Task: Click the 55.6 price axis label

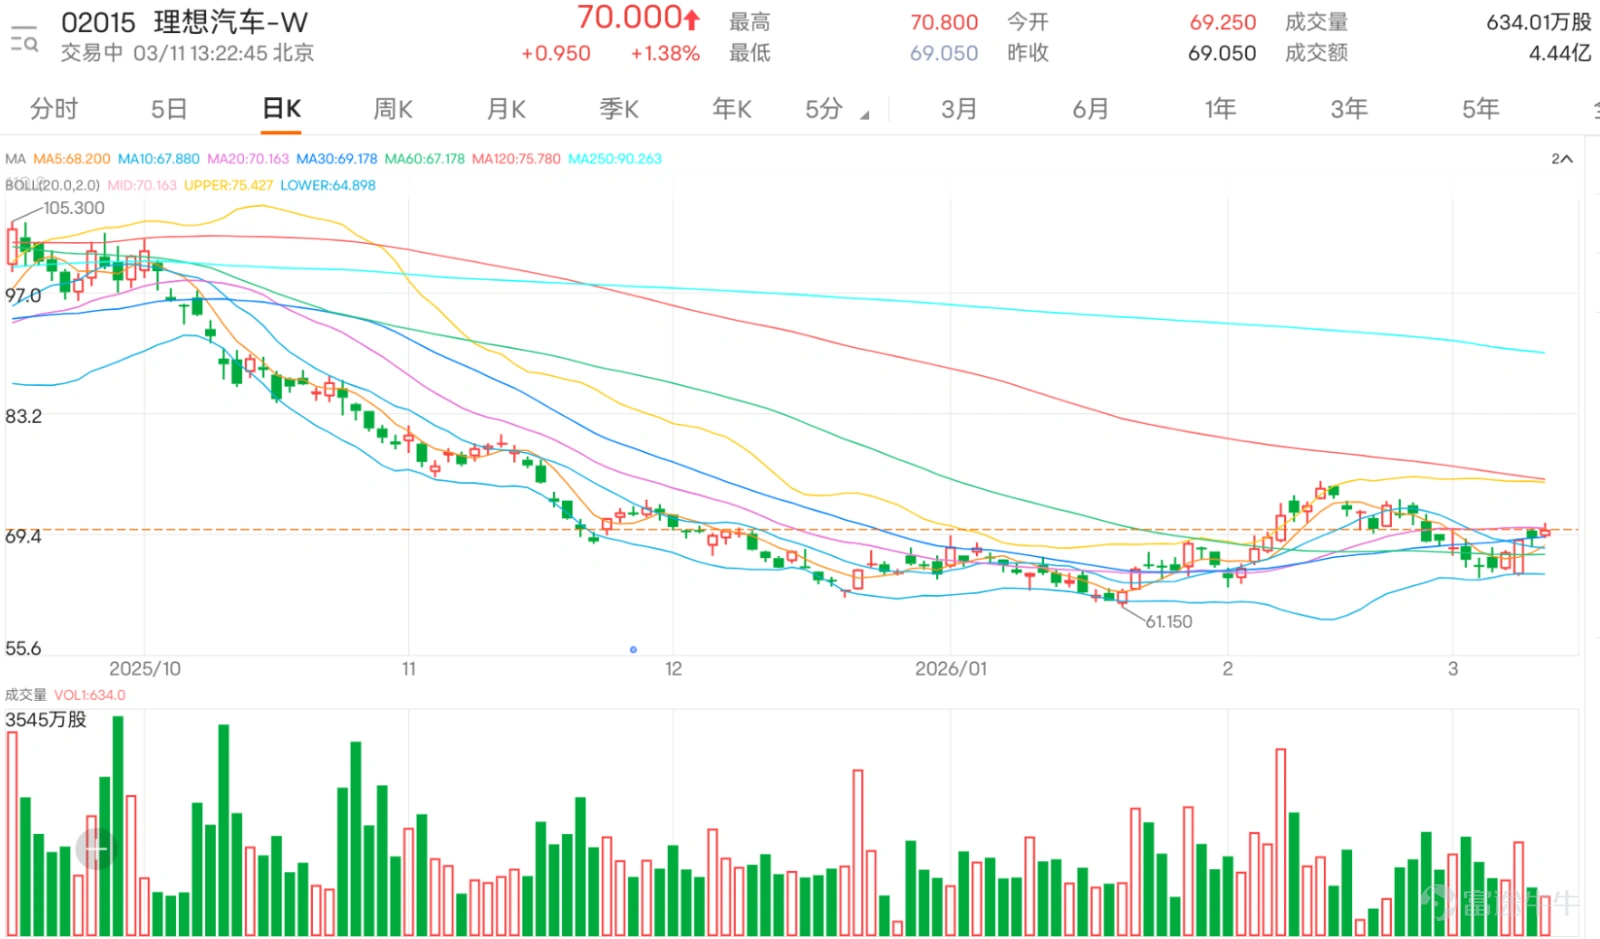Action: coord(23,648)
